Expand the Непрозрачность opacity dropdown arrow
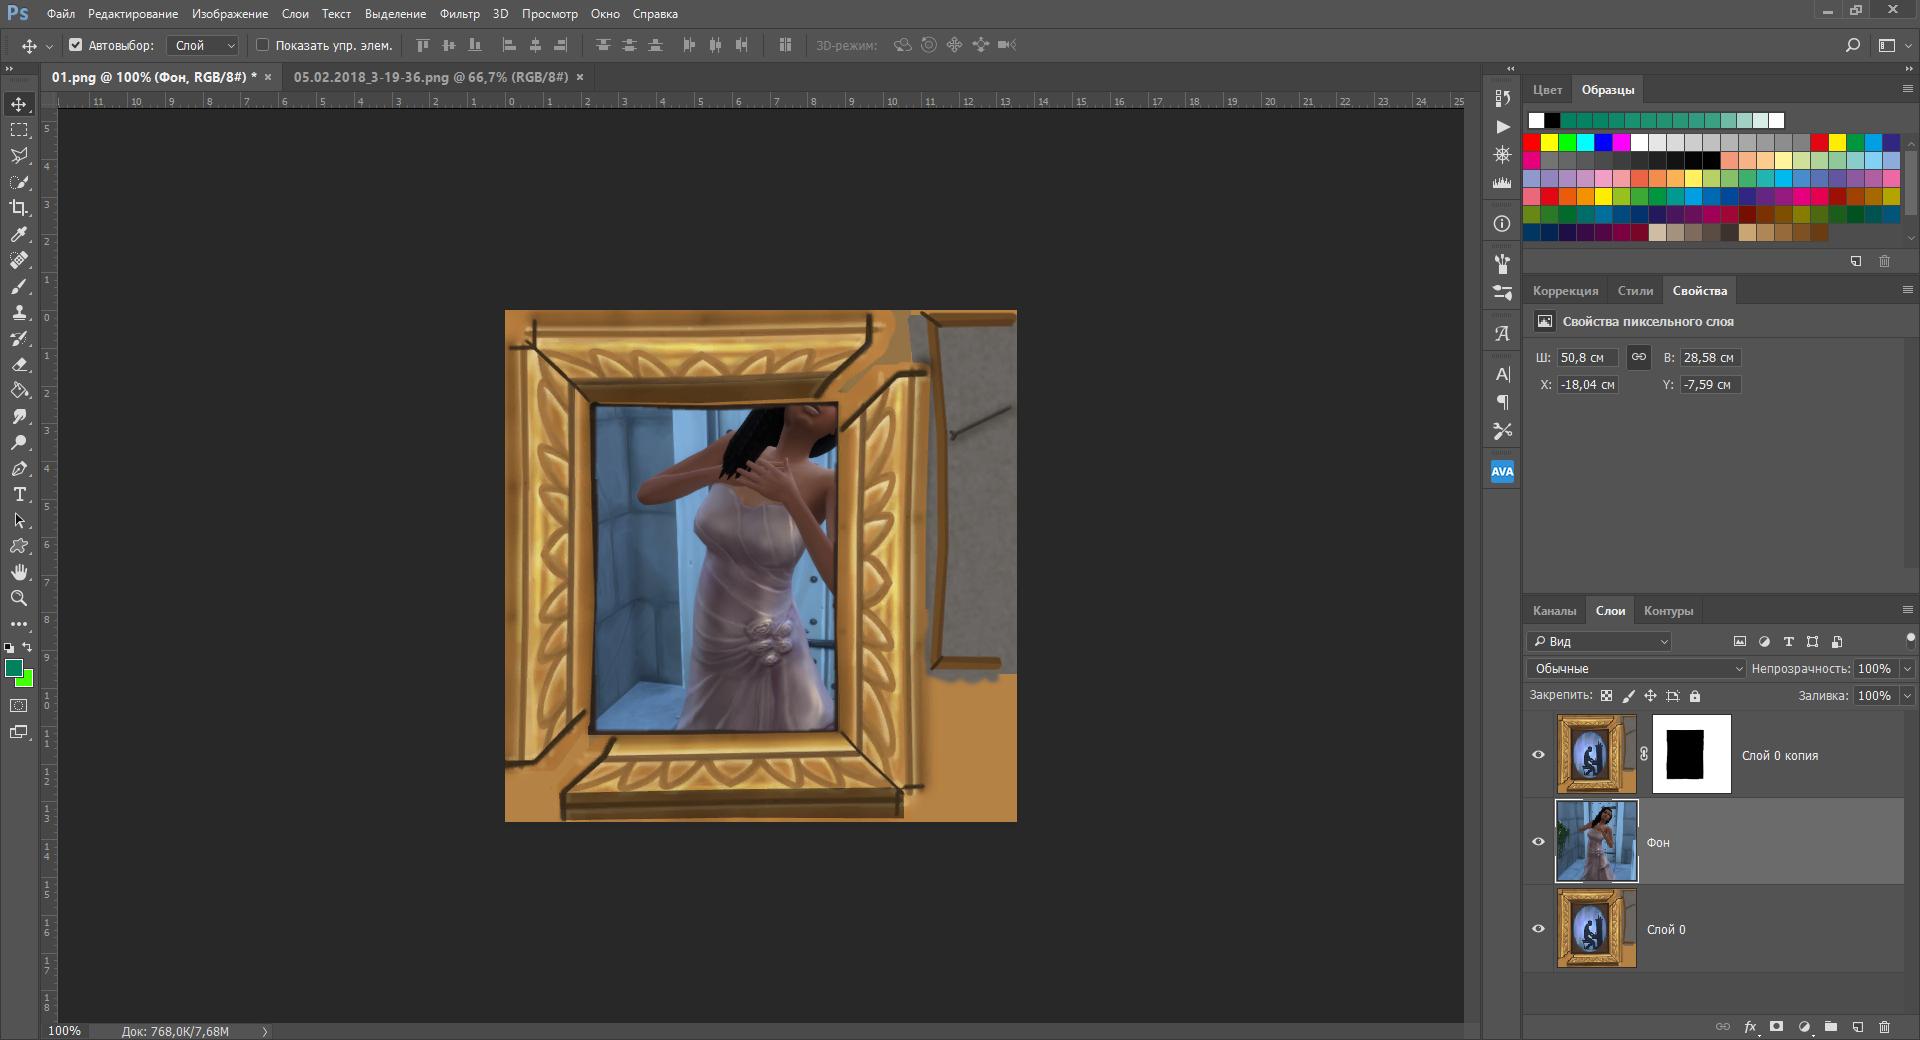Image resolution: width=1920 pixels, height=1040 pixels. coord(1907,669)
